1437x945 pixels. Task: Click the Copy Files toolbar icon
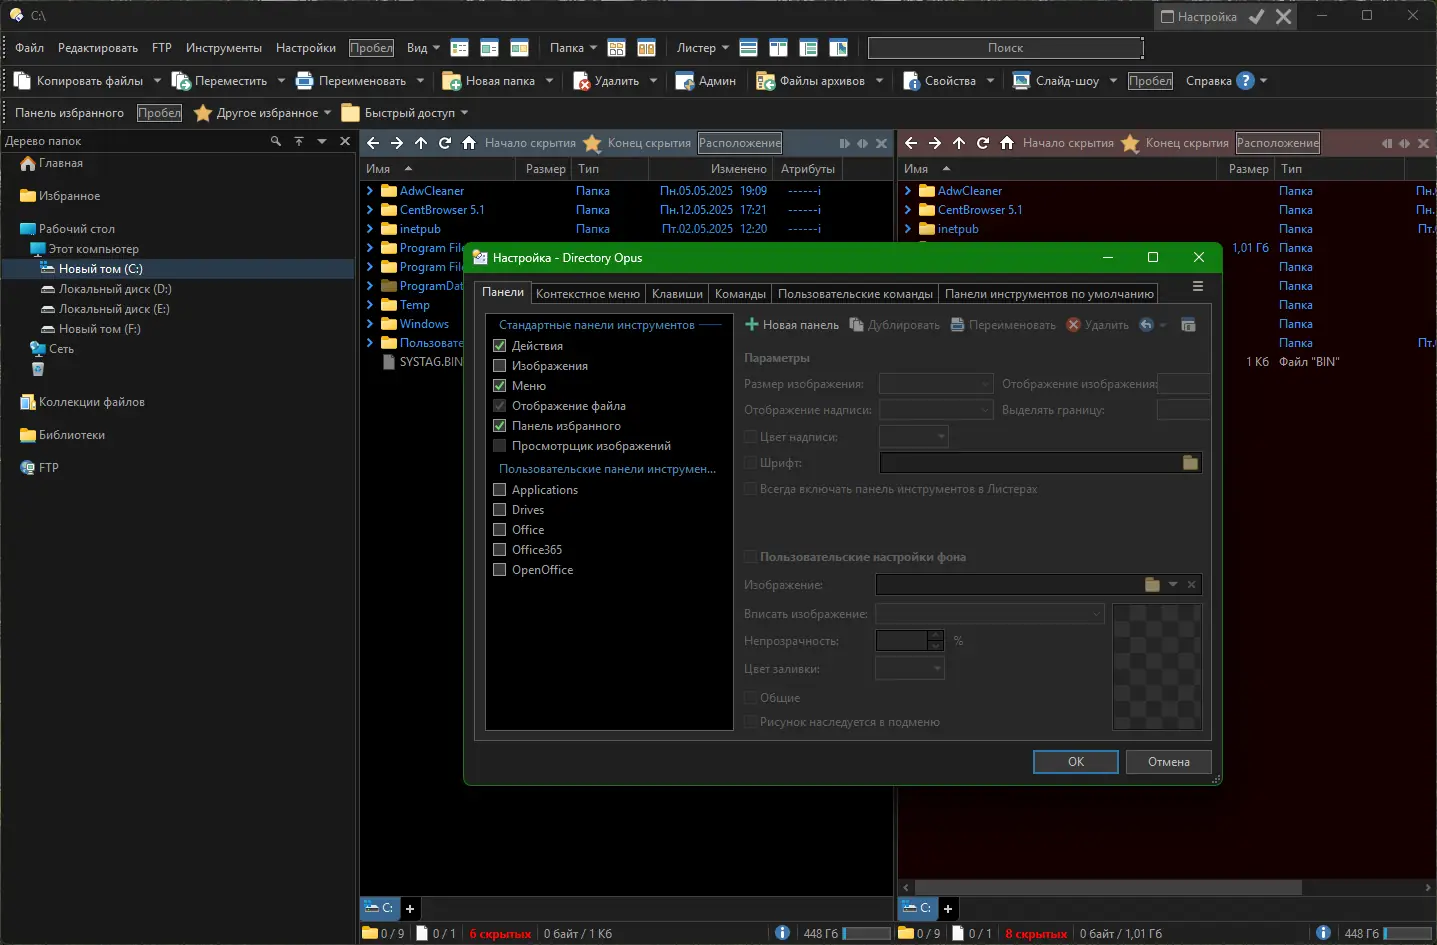pos(23,81)
